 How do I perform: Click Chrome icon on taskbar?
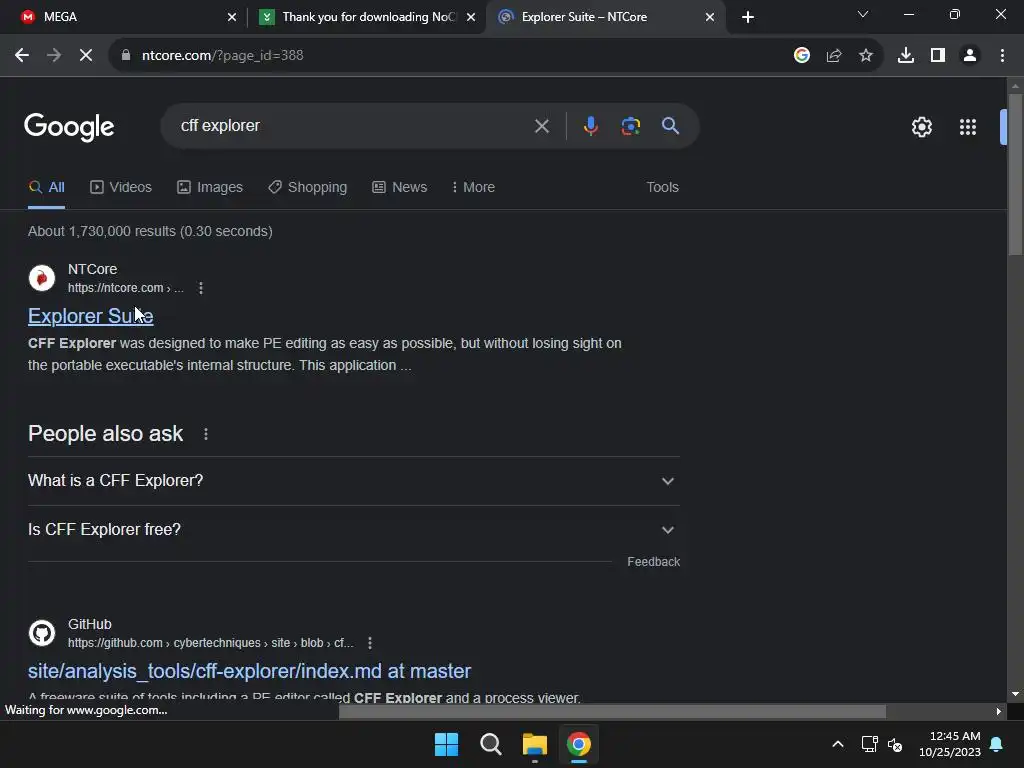[579, 744]
